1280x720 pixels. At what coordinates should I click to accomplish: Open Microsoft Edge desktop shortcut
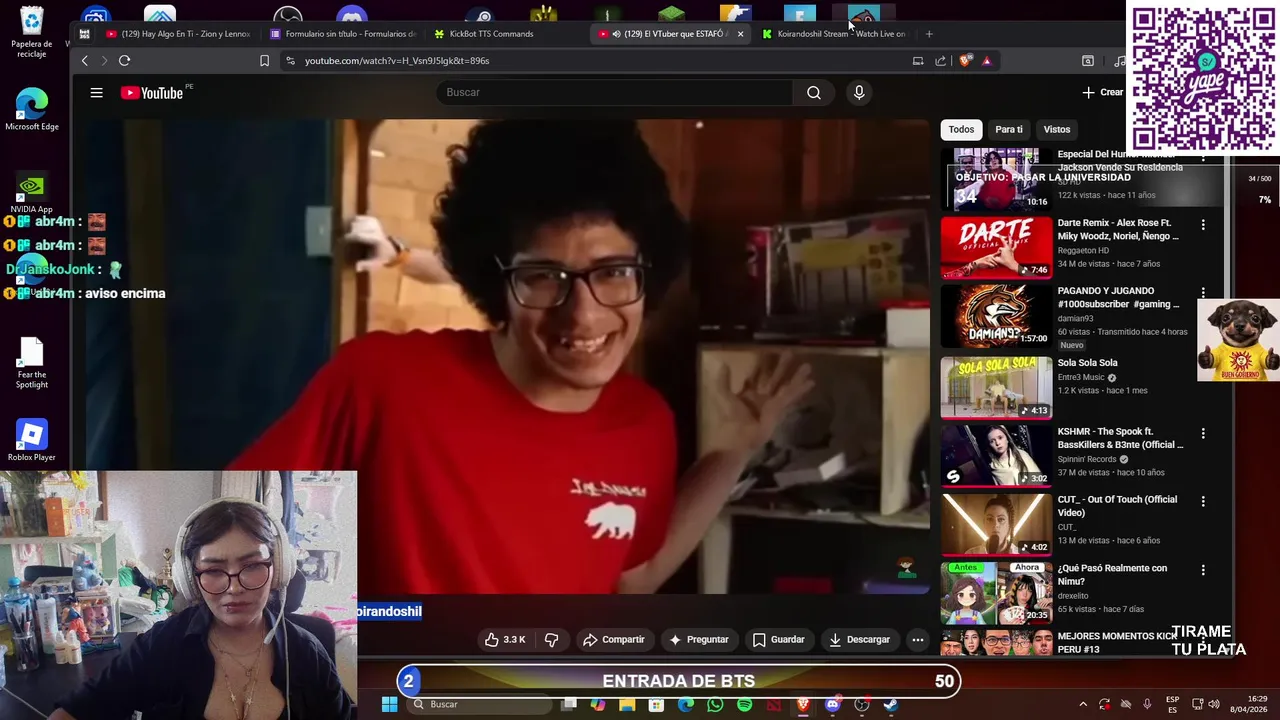coord(32,110)
